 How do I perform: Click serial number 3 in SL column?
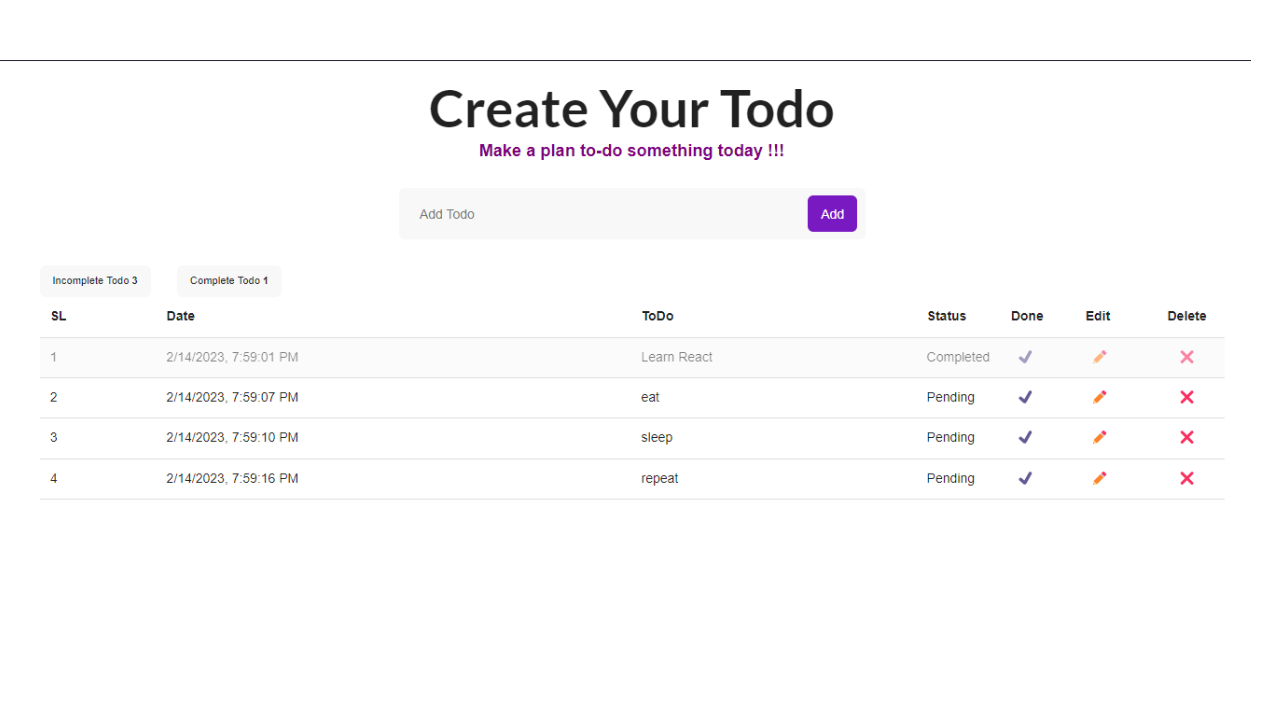(x=54, y=437)
